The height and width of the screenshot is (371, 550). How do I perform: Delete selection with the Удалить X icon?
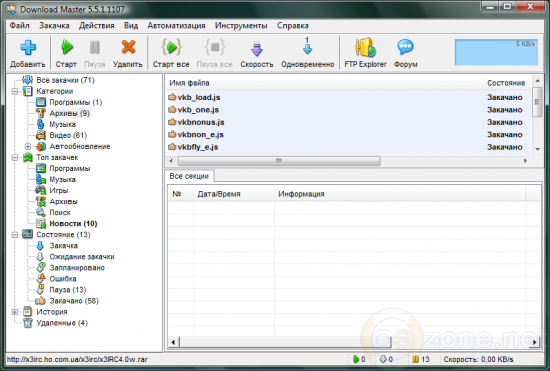point(128,47)
